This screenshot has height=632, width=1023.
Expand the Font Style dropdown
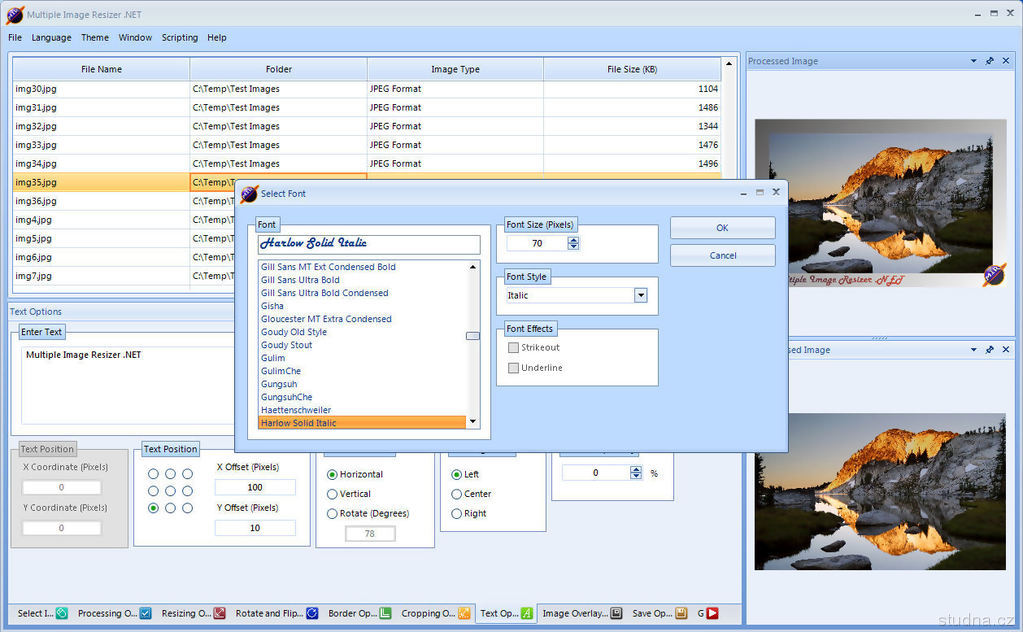click(x=640, y=295)
